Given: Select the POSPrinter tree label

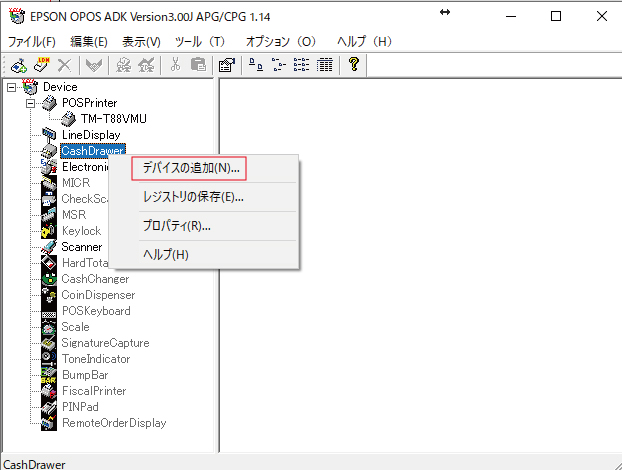Looking at the screenshot, I should click(x=90, y=103).
